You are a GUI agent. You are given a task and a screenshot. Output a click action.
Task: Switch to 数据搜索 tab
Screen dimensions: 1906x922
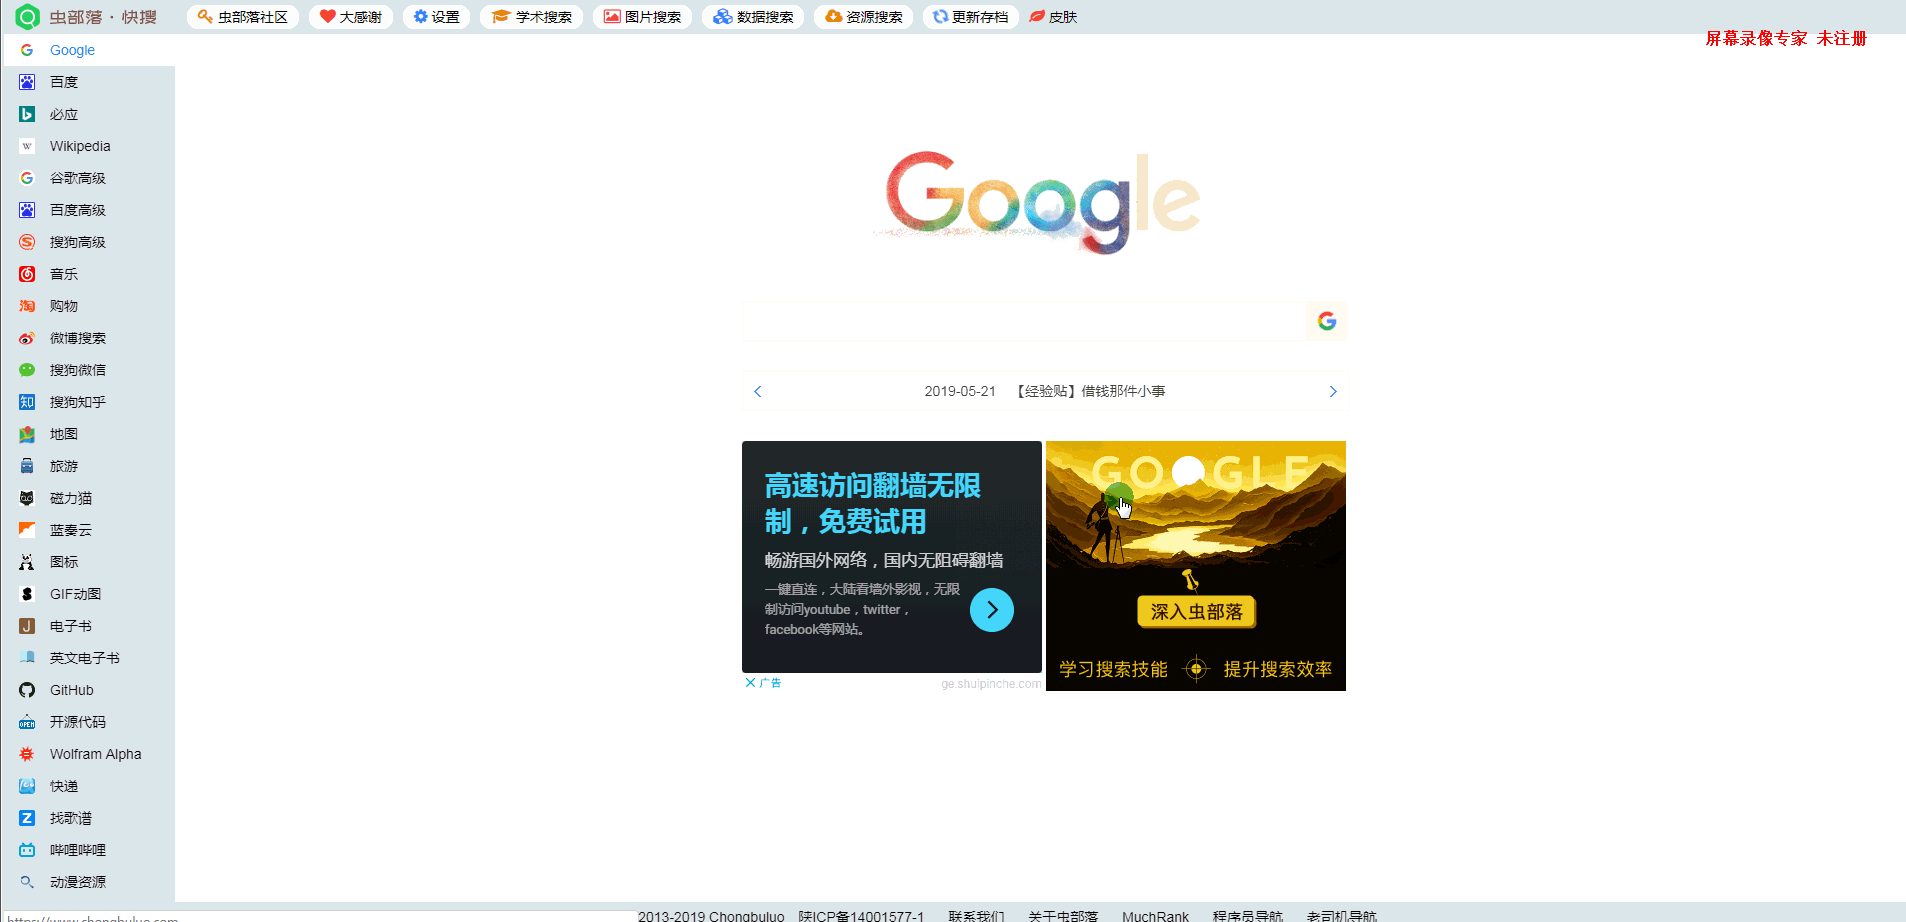[753, 17]
